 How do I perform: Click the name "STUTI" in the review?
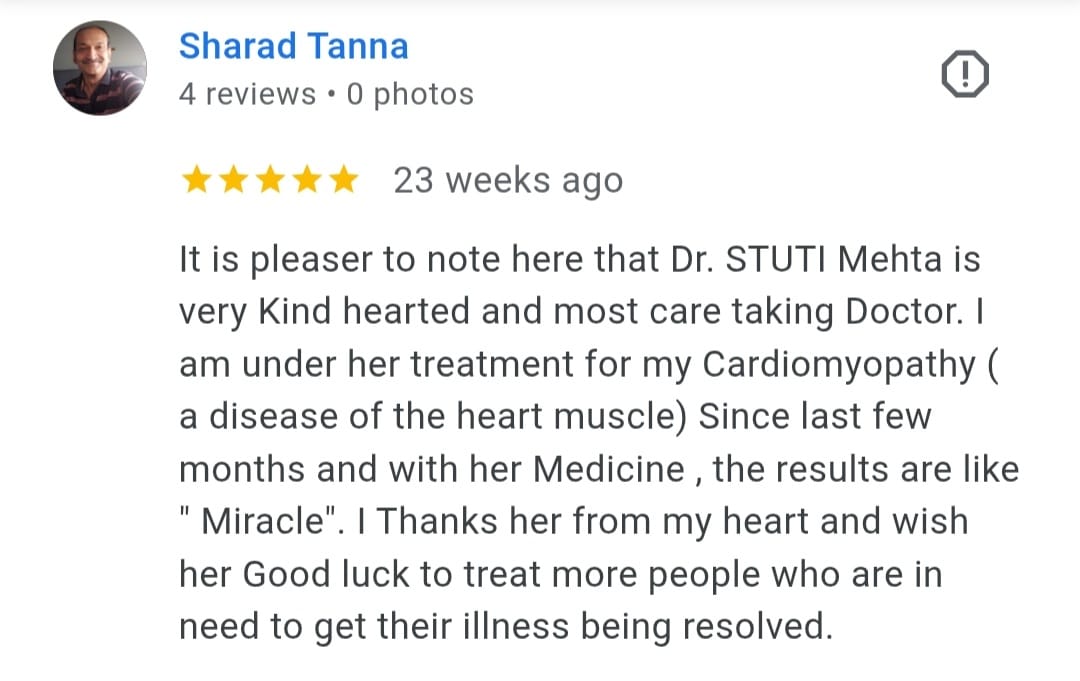coord(775,260)
